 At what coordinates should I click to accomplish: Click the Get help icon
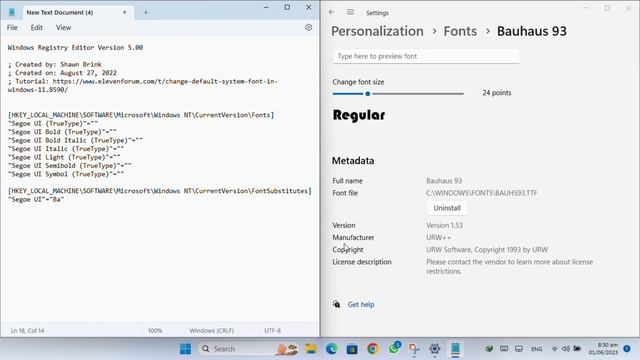(x=336, y=304)
